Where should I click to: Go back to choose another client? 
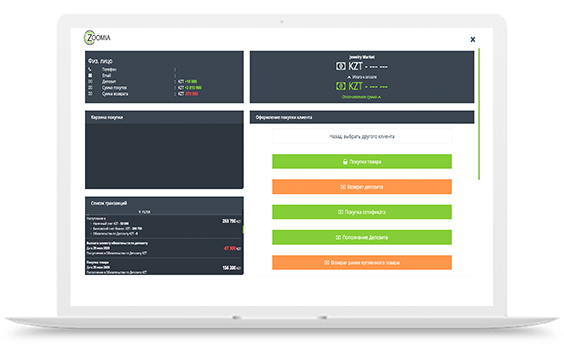click(x=362, y=137)
